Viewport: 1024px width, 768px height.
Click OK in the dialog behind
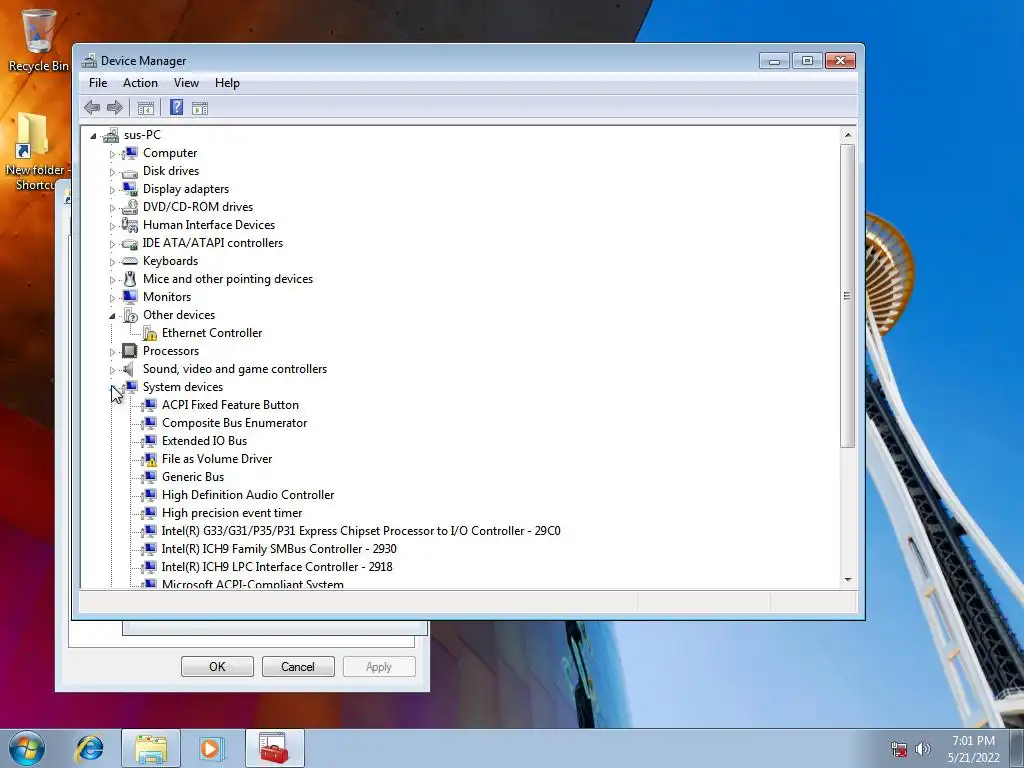coord(217,667)
